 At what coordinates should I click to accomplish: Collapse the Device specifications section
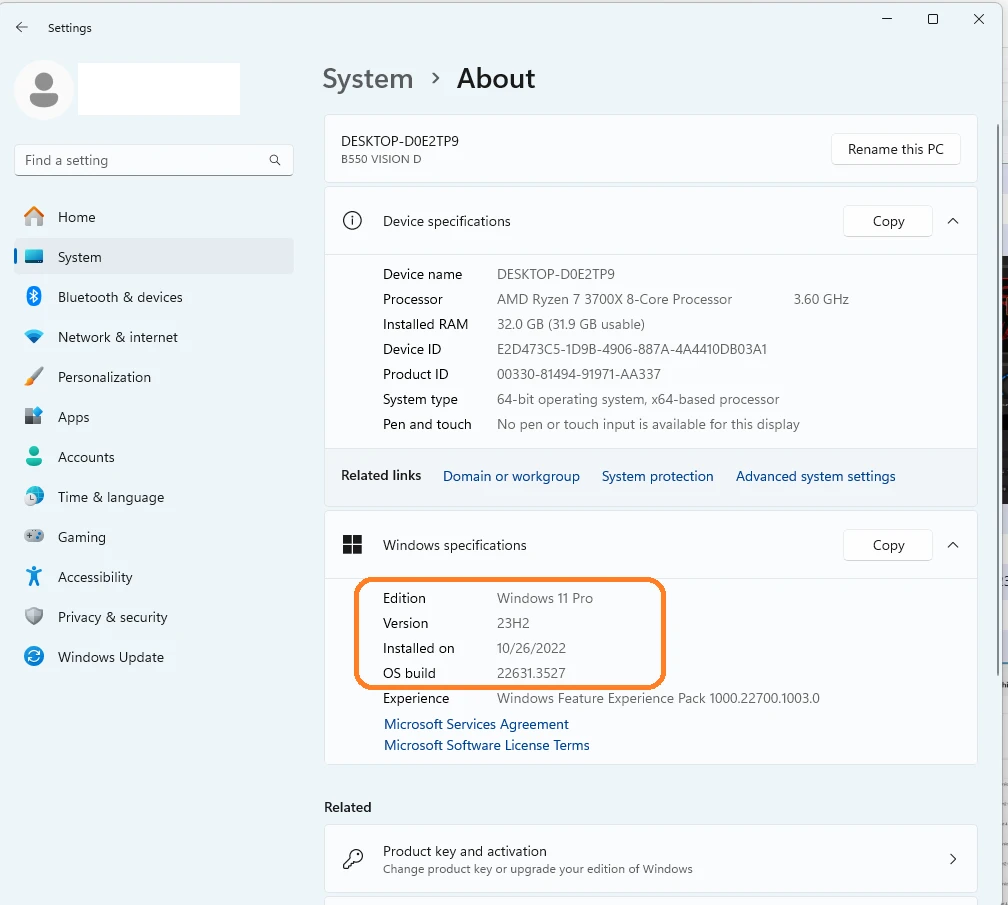tap(952, 221)
